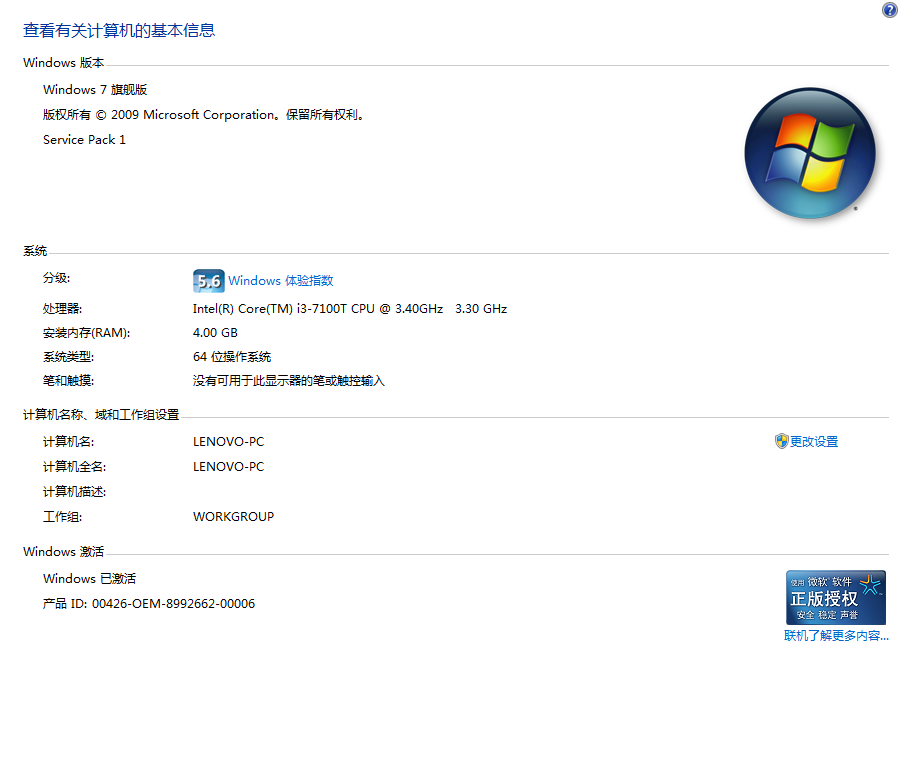Click the 64 位操作系统 system type value
This screenshot has height=761, width=900.
pyautogui.click(x=232, y=357)
